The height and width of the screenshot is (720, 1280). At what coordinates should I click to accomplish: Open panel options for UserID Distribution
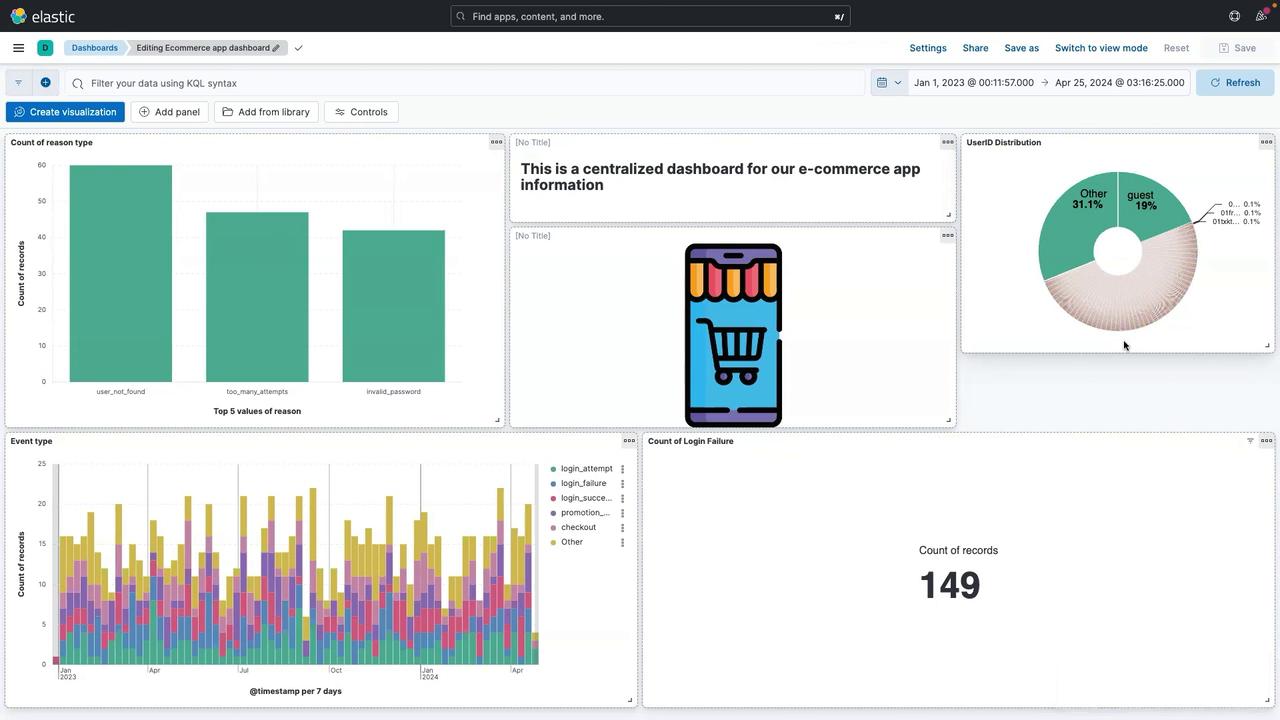pyautogui.click(x=1266, y=142)
